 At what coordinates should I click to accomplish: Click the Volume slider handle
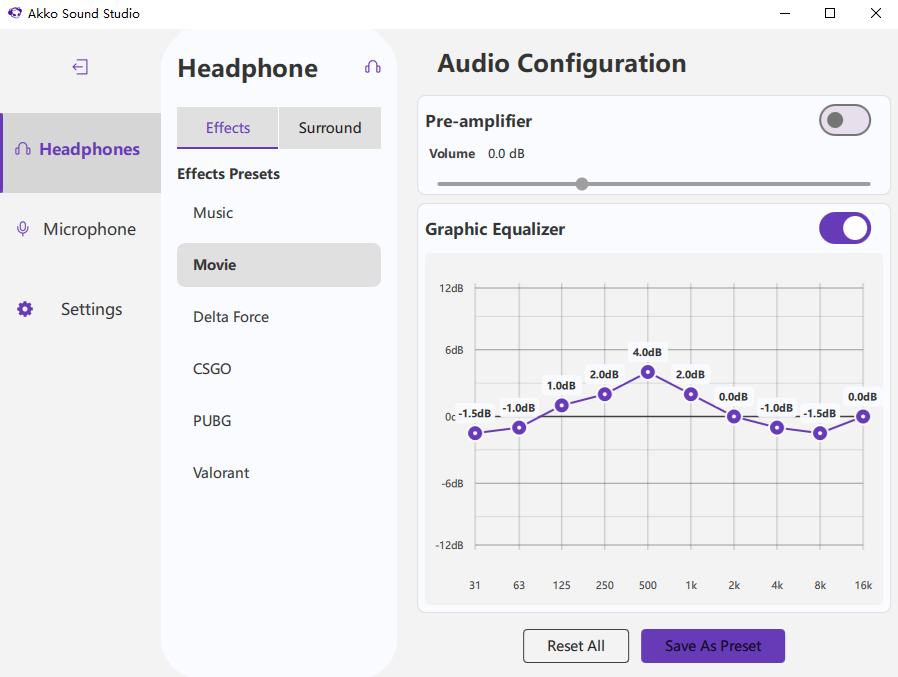click(x=582, y=184)
